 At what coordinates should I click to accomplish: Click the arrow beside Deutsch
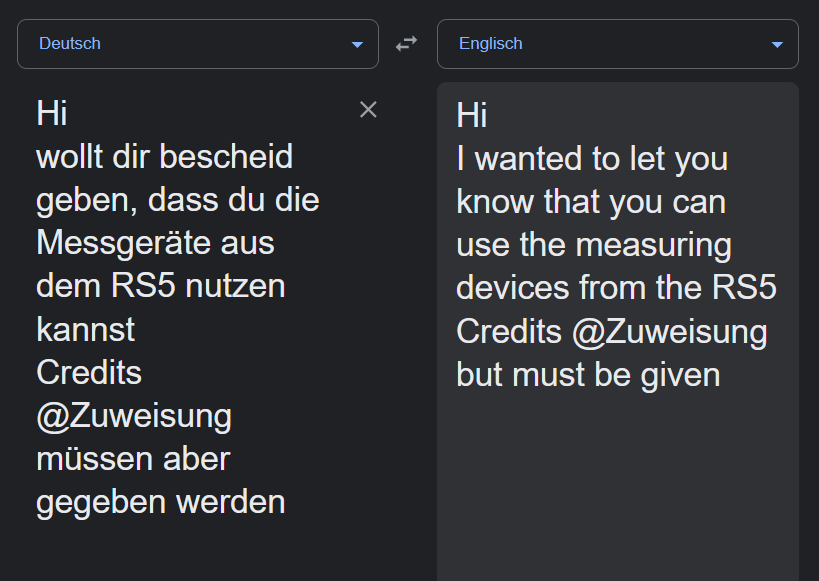click(358, 45)
